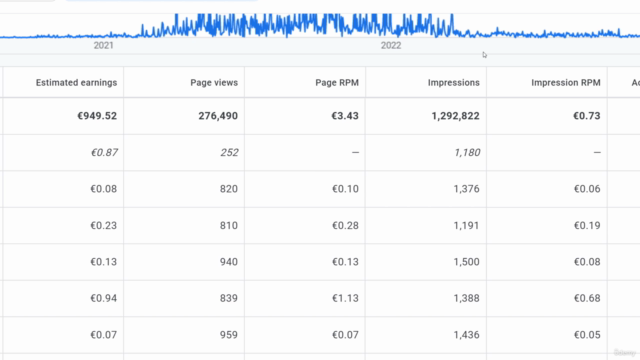The height and width of the screenshot is (360, 640).
Task: Select the italic 252 page views cell
Action: click(x=229, y=153)
